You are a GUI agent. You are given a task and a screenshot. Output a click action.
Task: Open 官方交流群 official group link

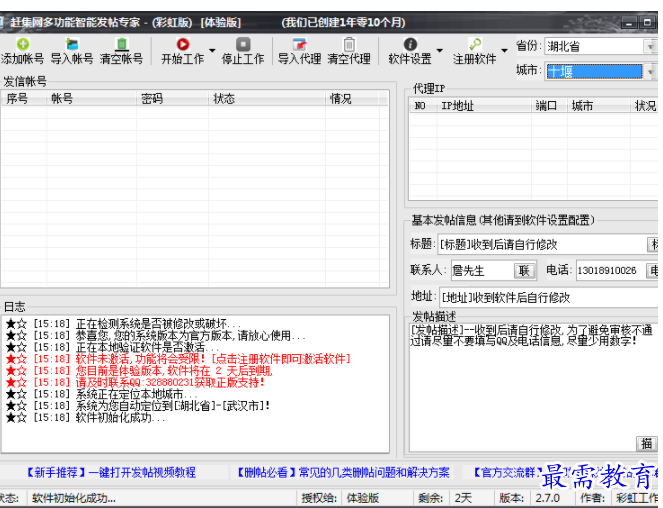pyautogui.click(x=507, y=472)
